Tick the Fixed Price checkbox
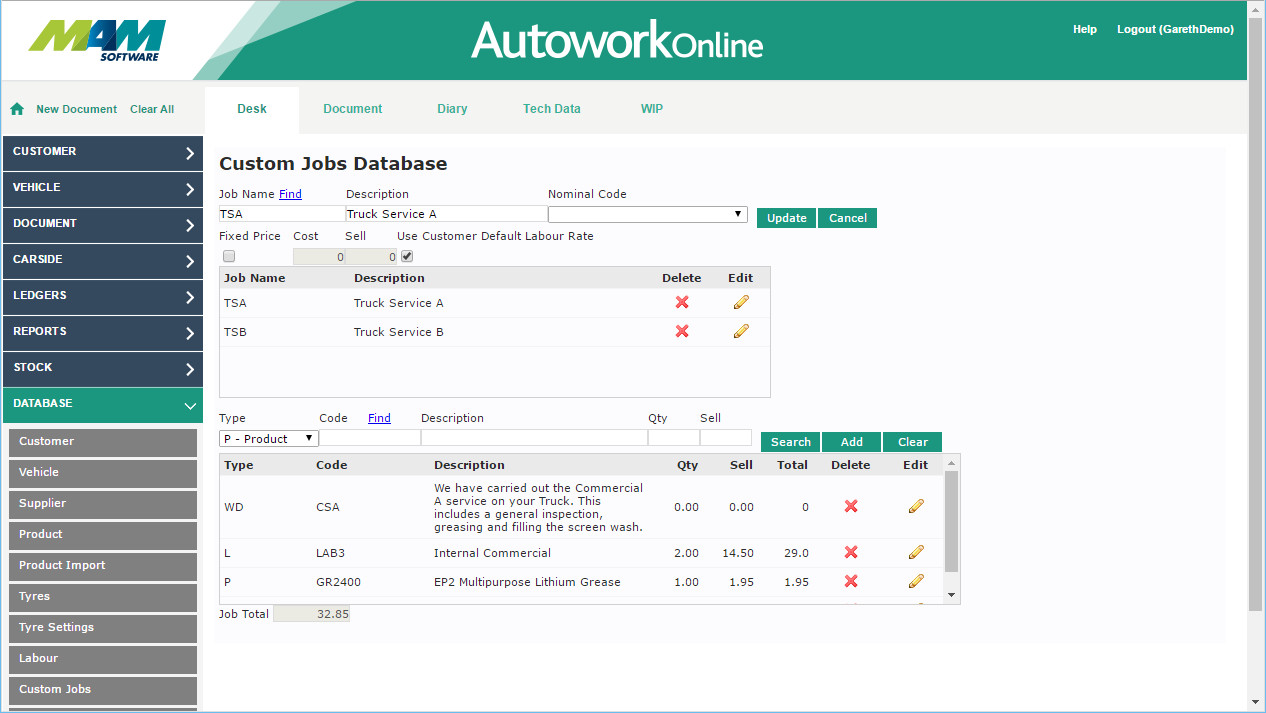The height and width of the screenshot is (713, 1266). pos(229,257)
